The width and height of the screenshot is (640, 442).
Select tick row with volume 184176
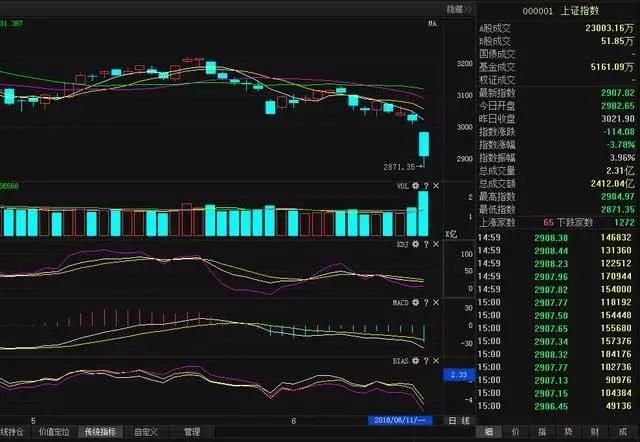tap(554, 354)
